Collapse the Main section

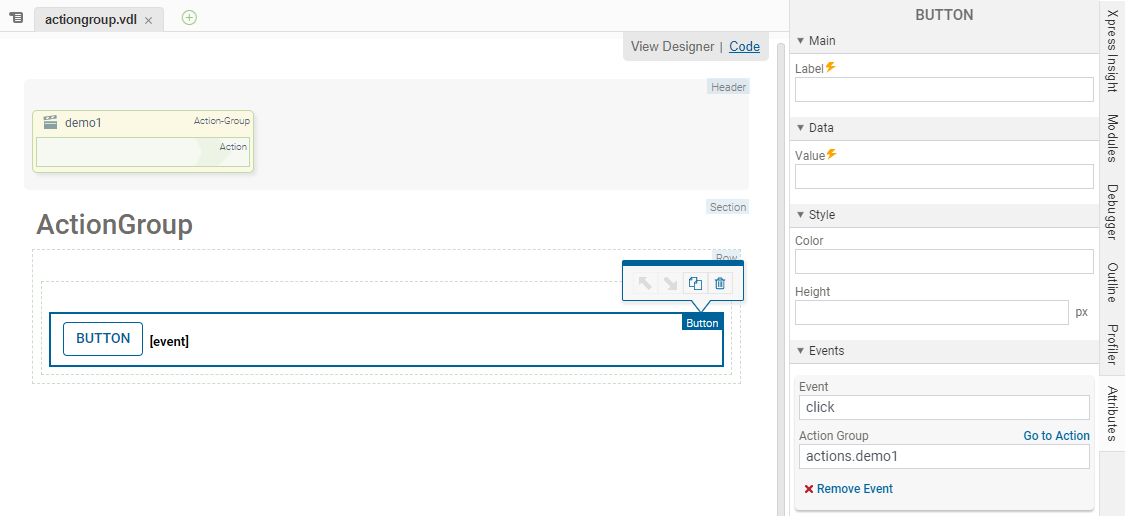pyautogui.click(x=800, y=41)
